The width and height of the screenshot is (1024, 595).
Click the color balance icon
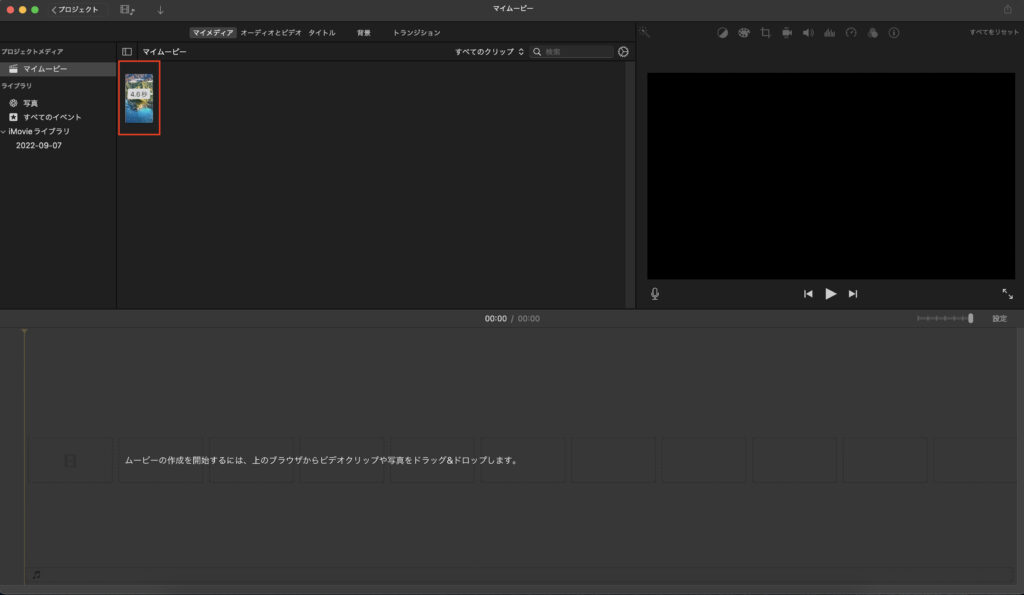pyautogui.click(x=723, y=33)
